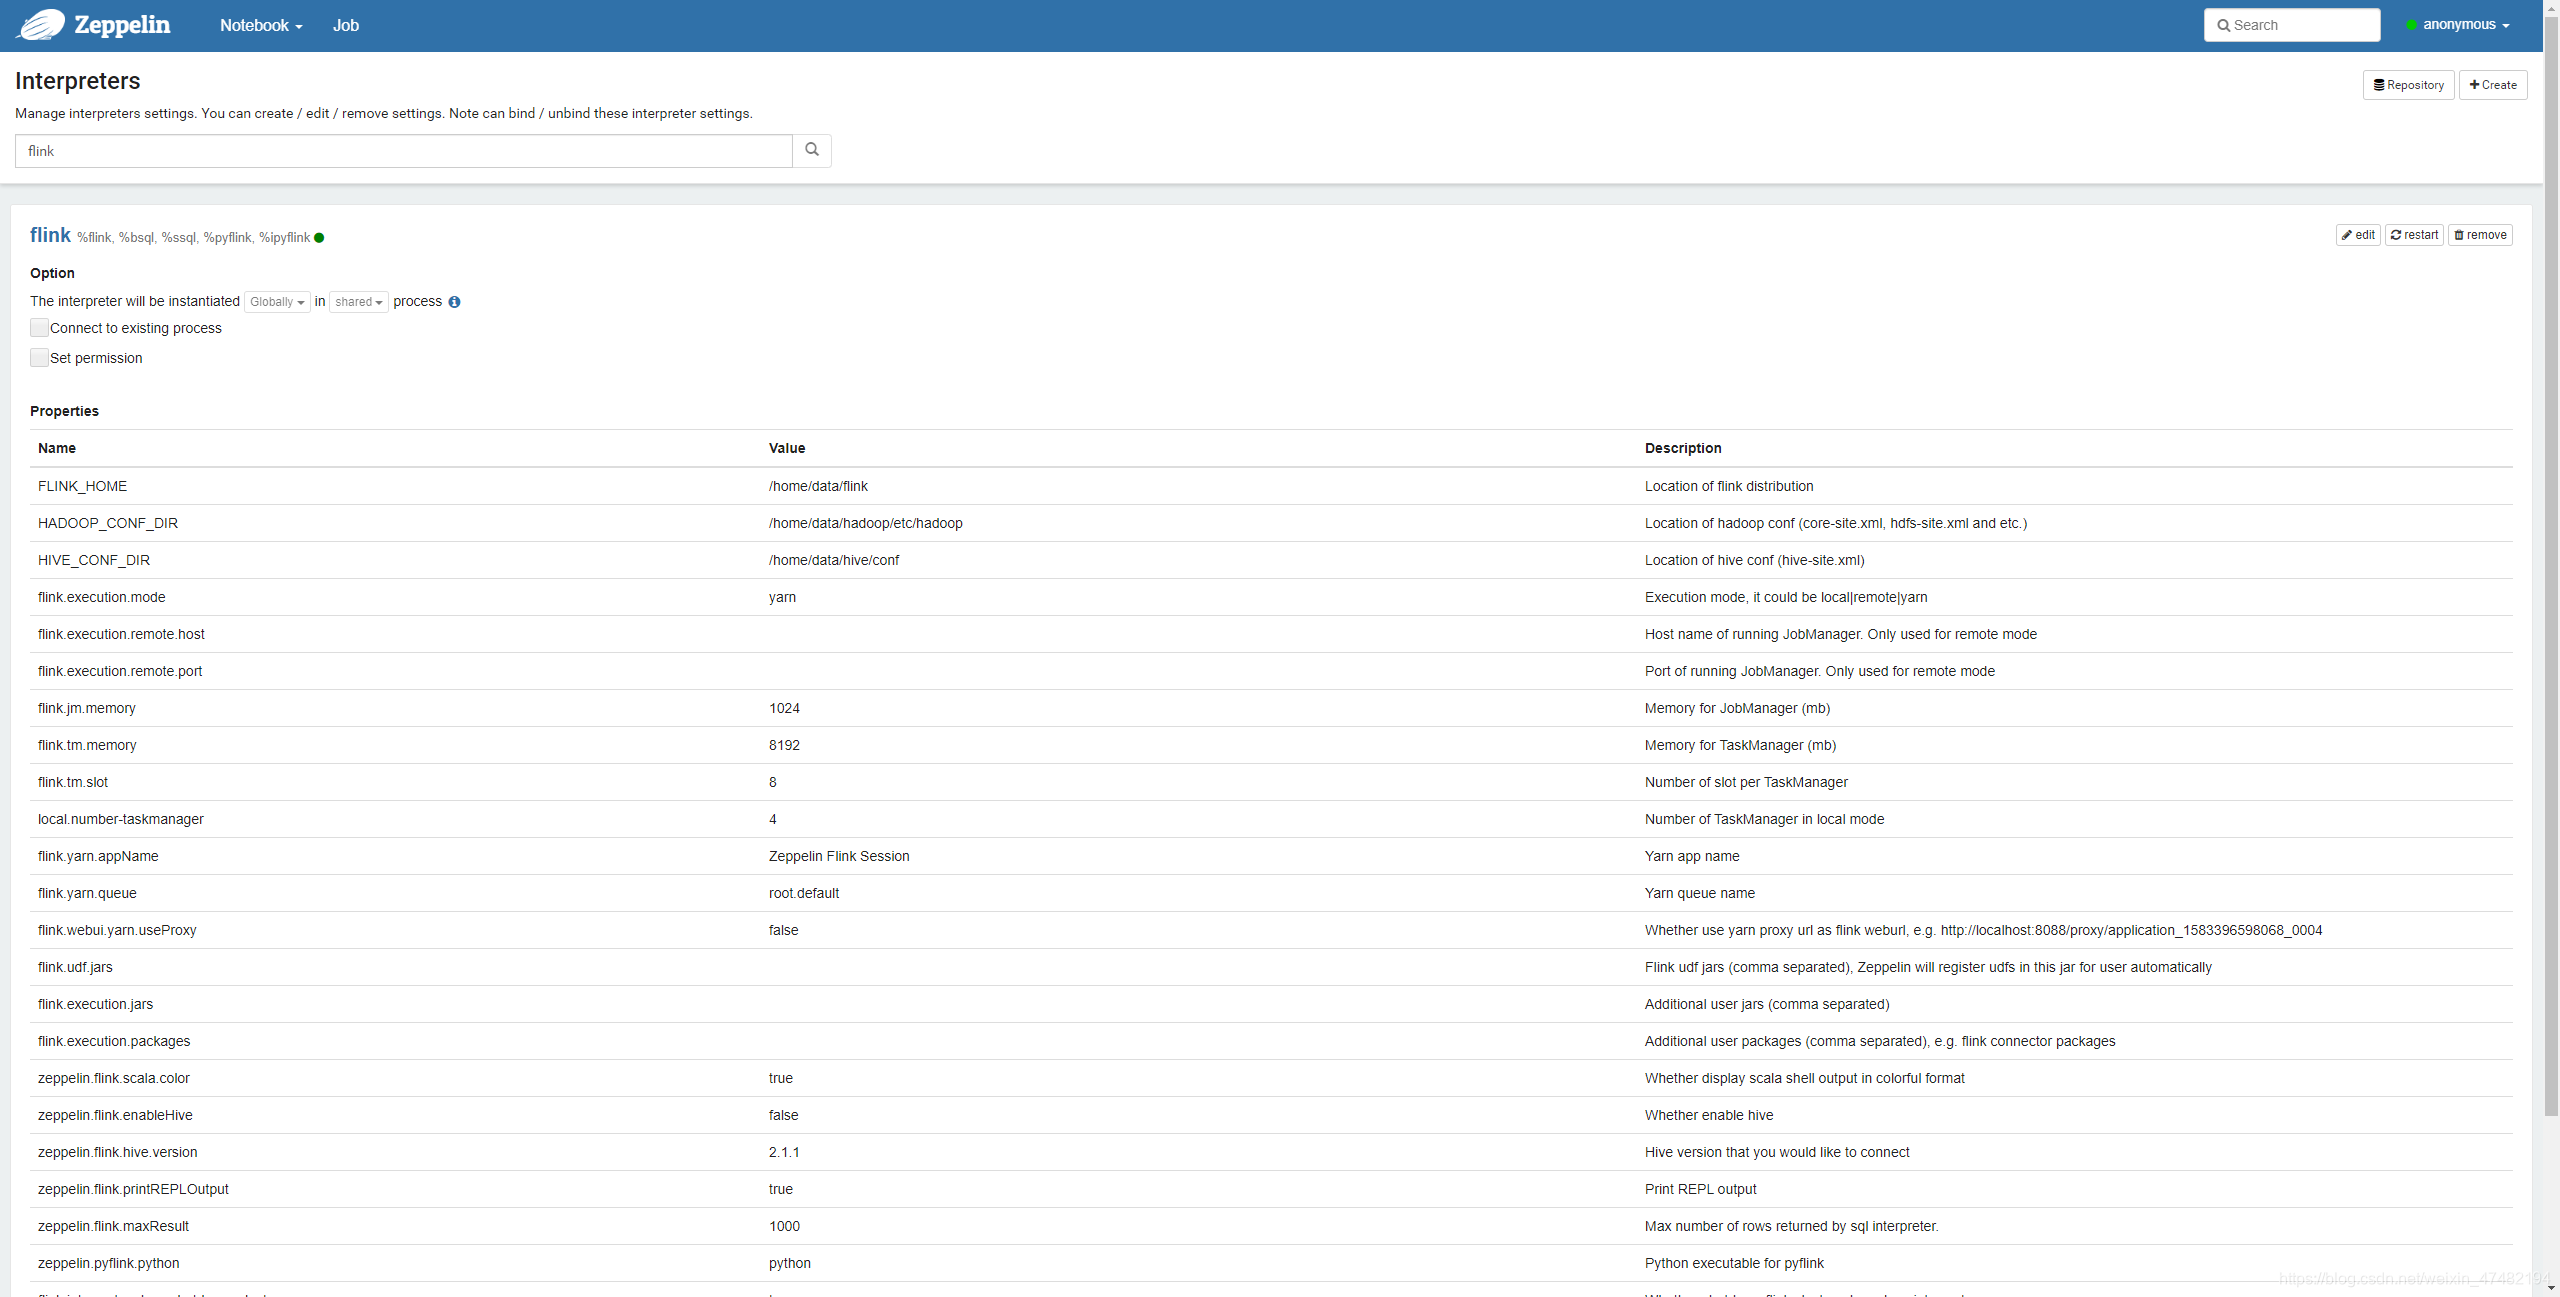Click the root.default queue value

[x=804, y=893]
